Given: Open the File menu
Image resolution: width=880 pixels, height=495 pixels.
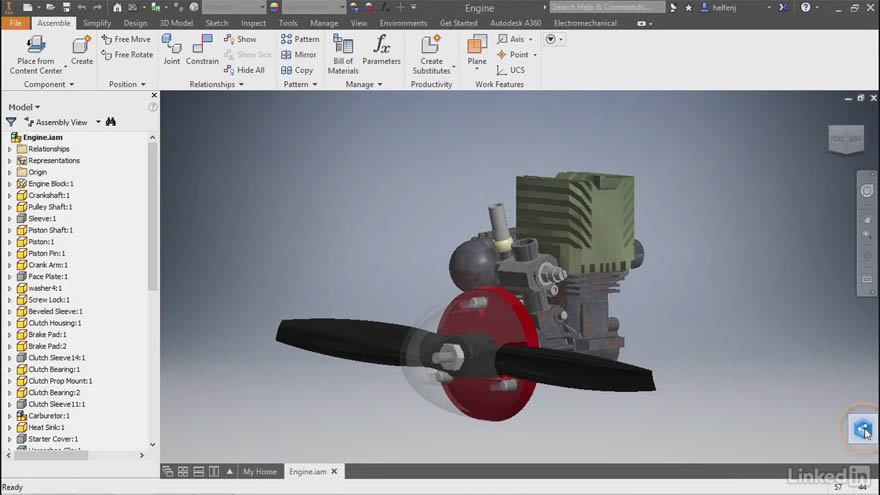Looking at the screenshot, I should coord(15,23).
